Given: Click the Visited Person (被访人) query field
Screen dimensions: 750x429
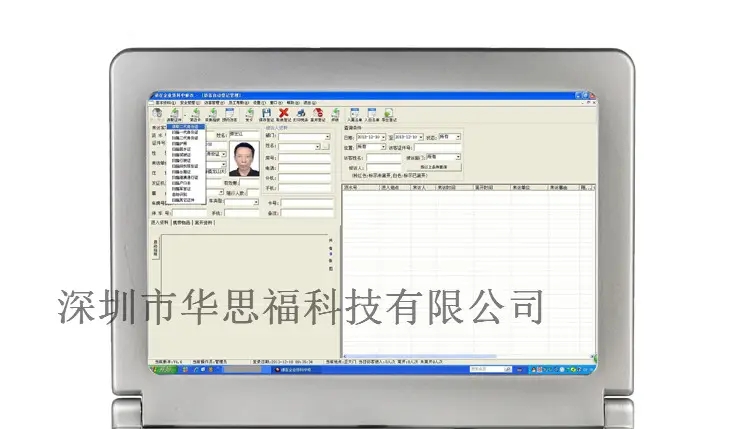Looking at the screenshot, I should tap(384, 168).
